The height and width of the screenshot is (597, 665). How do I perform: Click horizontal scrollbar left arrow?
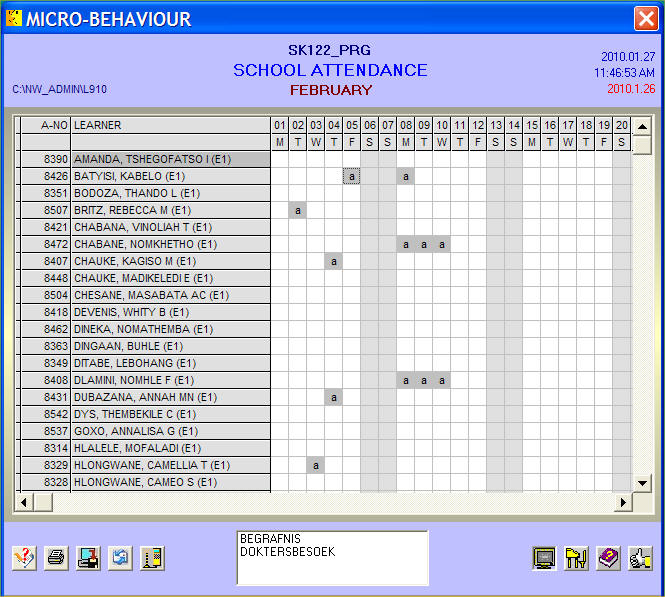point(24,502)
